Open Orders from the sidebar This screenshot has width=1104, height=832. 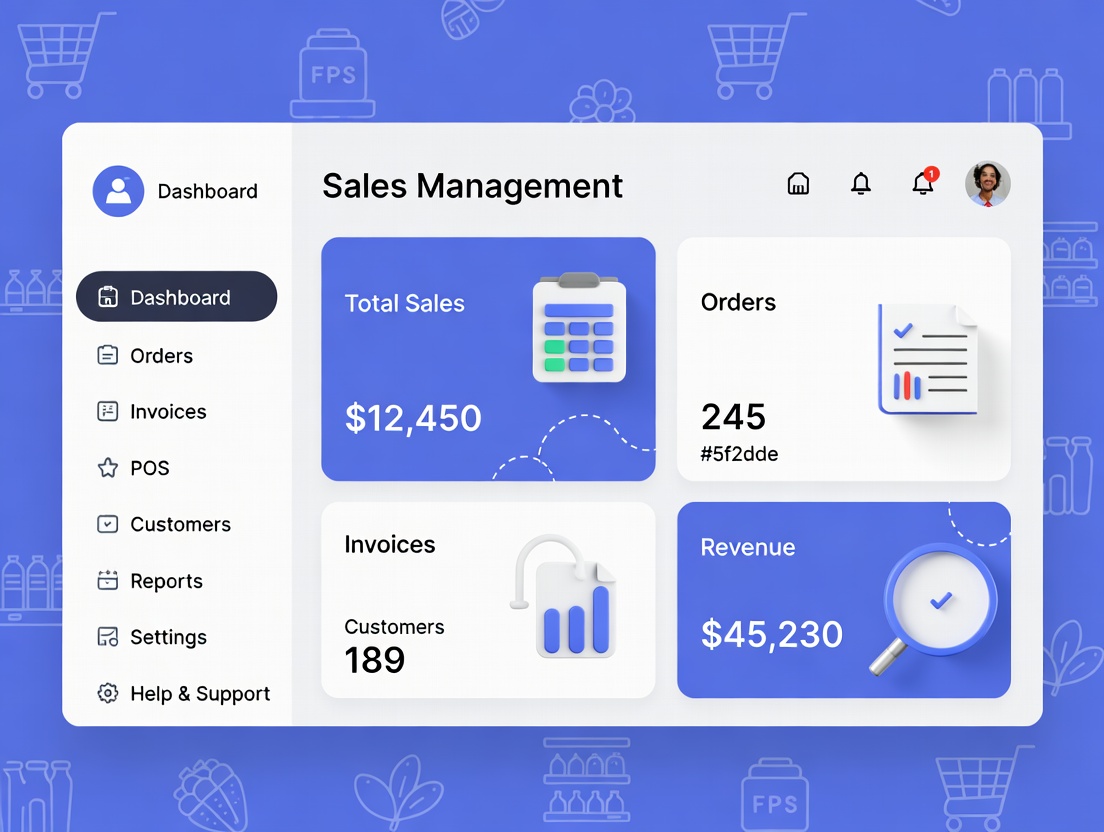coord(161,356)
